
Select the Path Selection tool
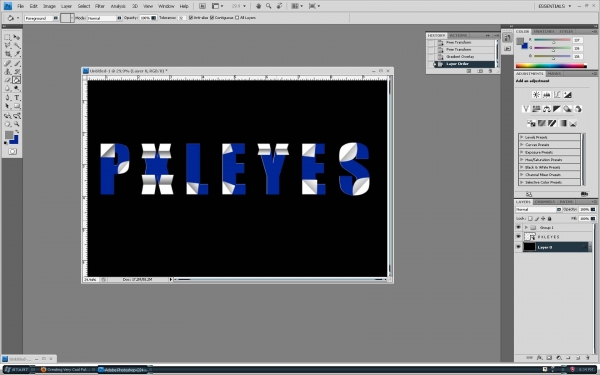click(7, 106)
